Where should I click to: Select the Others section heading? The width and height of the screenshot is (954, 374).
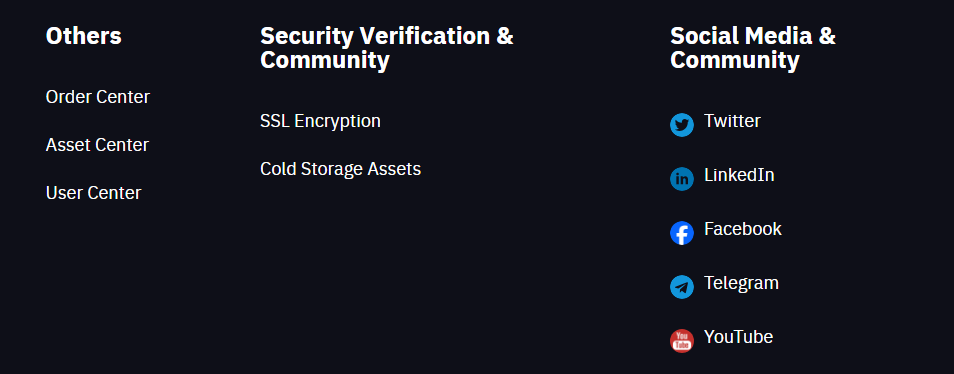[83, 36]
